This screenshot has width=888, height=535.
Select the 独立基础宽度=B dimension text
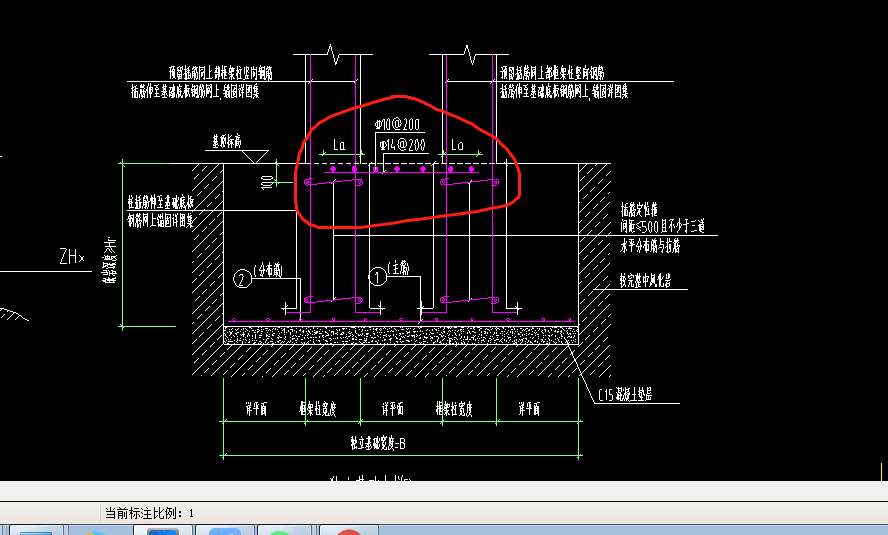coord(378,443)
